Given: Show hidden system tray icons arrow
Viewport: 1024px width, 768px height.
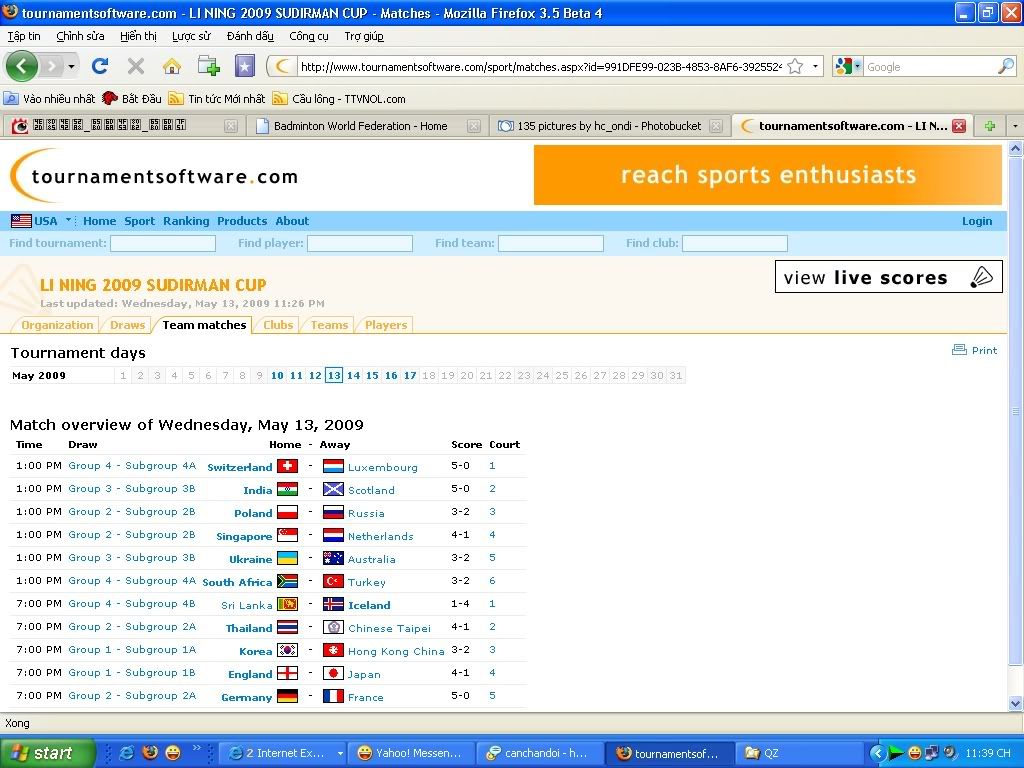Looking at the screenshot, I should tap(877, 753).
